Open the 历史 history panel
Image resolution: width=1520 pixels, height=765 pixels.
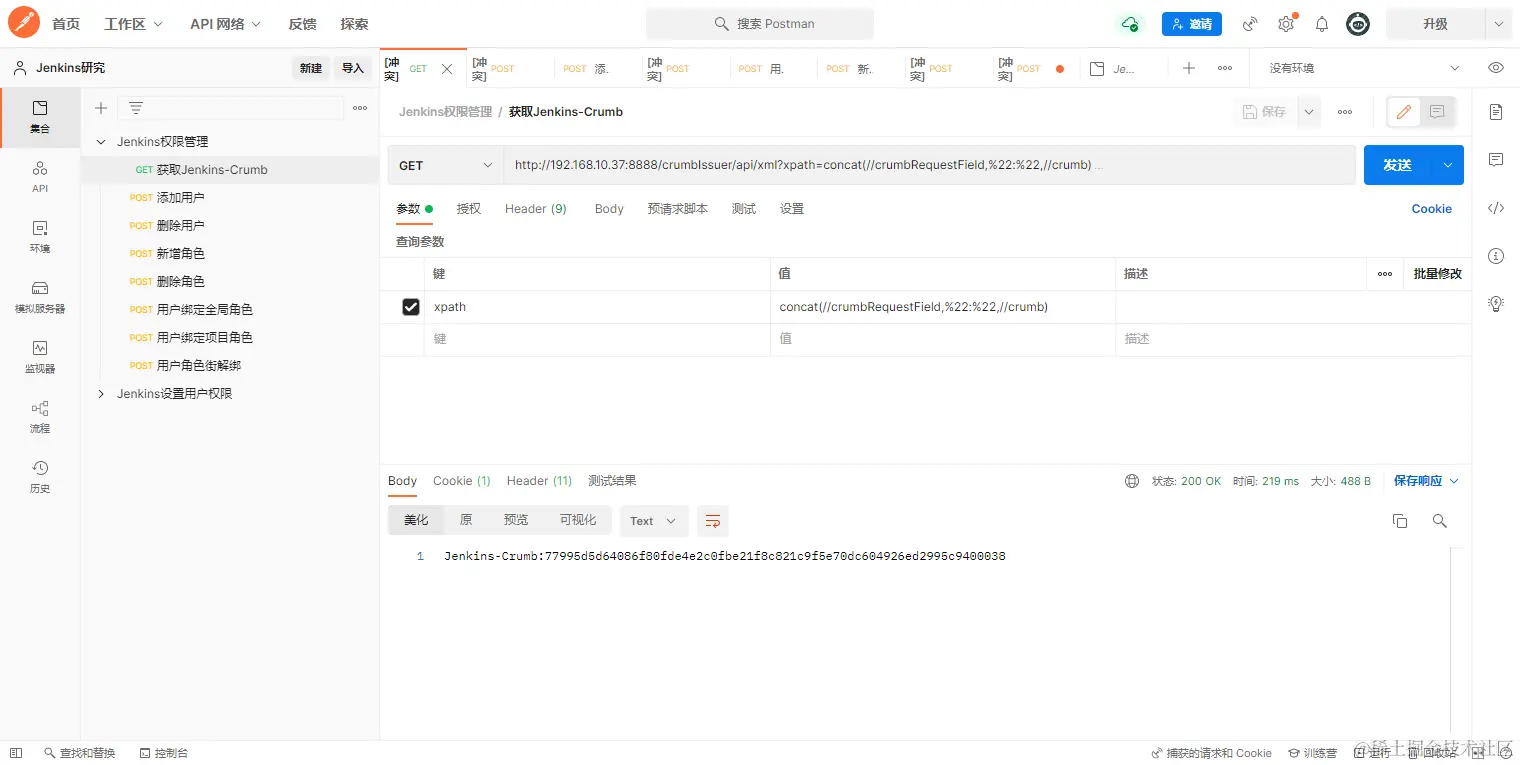(x=40, y=477)
